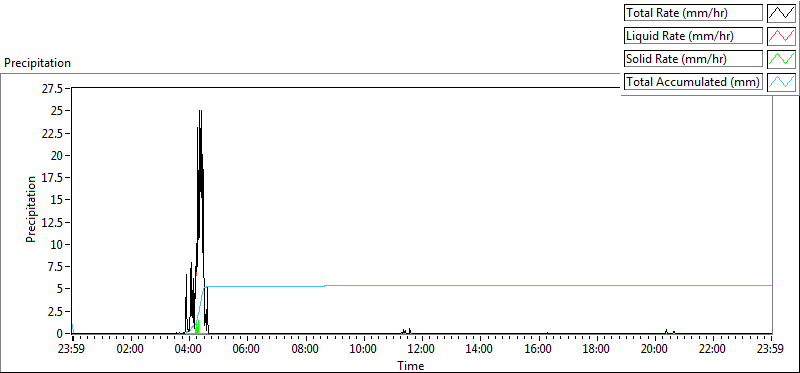800x373 pixels.
Task: Click the small rain blip near 20:00
Action: coord(666,331)
